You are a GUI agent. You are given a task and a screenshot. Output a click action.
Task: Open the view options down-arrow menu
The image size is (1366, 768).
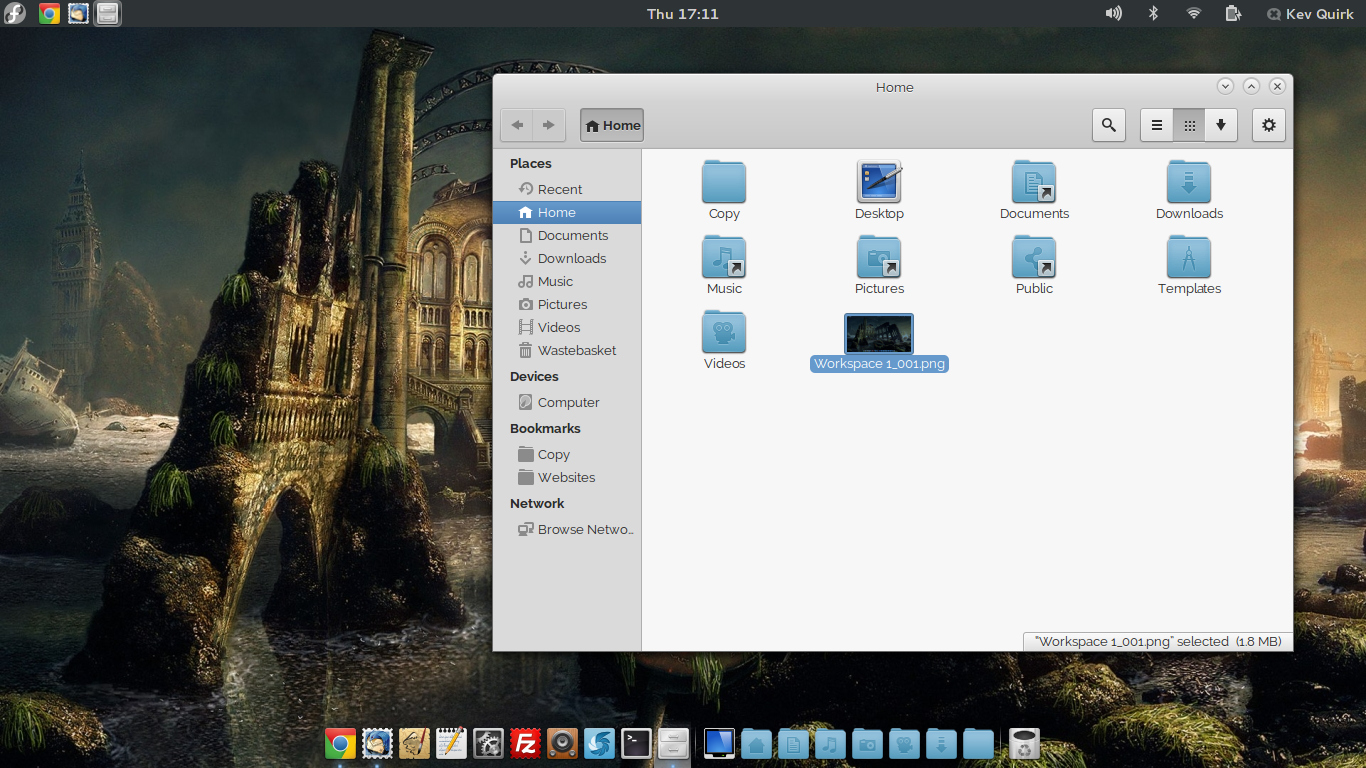click(x=1221, y=125)
